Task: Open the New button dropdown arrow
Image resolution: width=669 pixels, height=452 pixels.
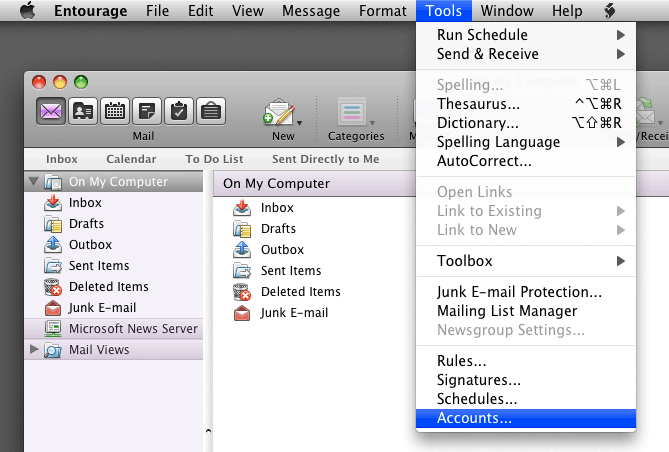Action: point(300,123)
